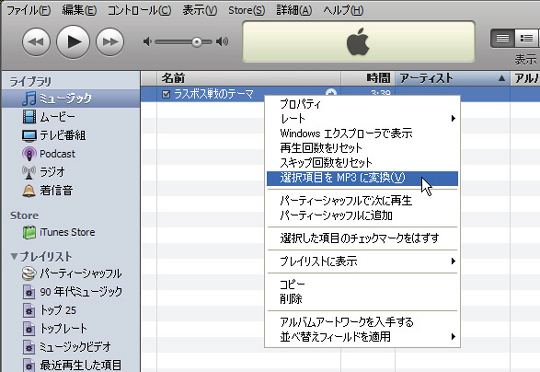This screenshot has height=372, width=540.
Task: Open the iTunes Store
Action: (71, 232)
